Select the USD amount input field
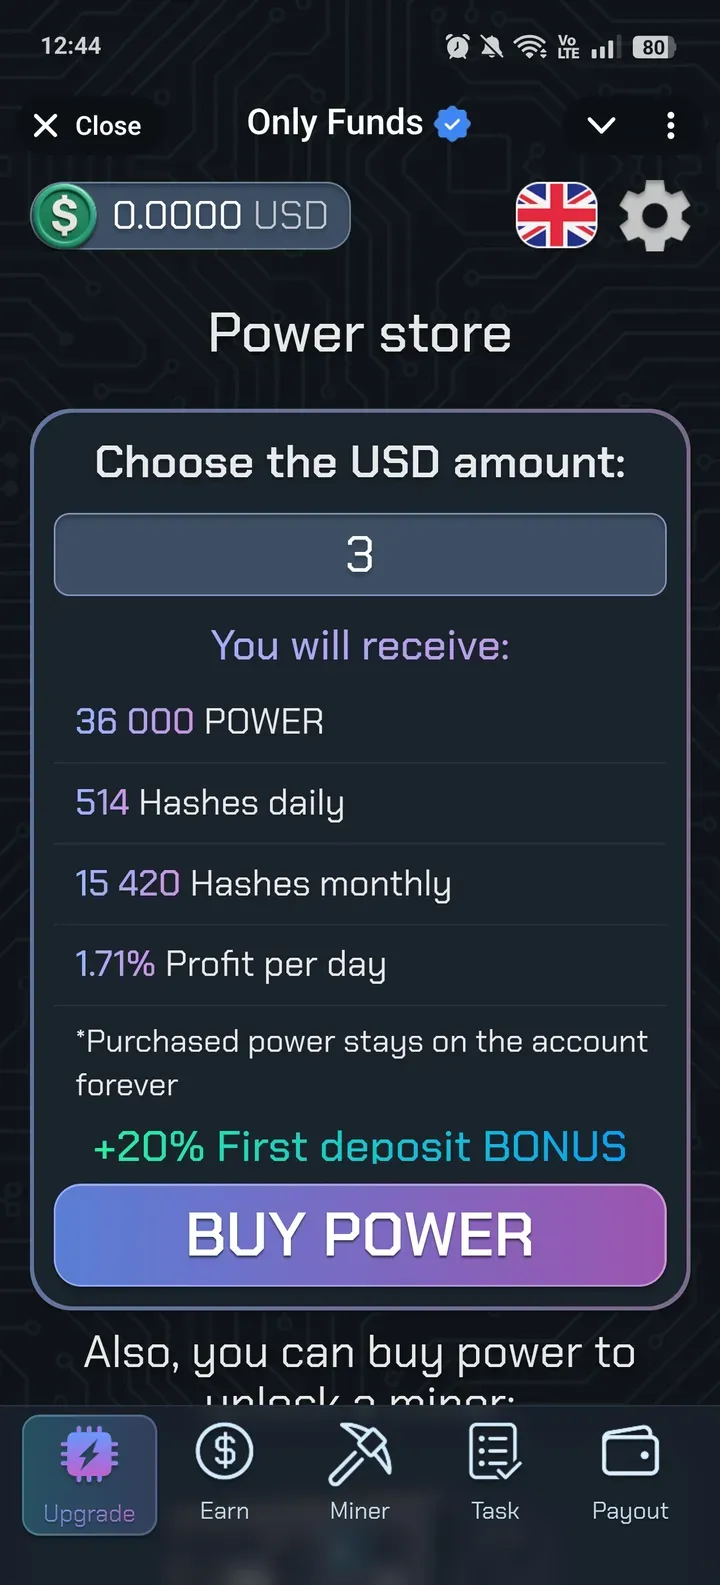Screen dimensions: 720x1585 [x=360, y=554]
